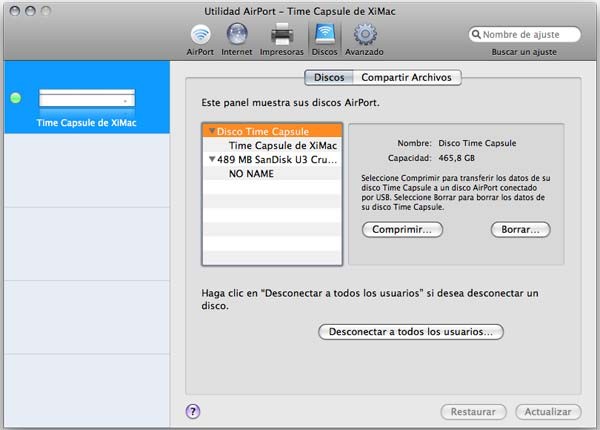
Task: Click the window minimize button
Action: pos(30,11)
